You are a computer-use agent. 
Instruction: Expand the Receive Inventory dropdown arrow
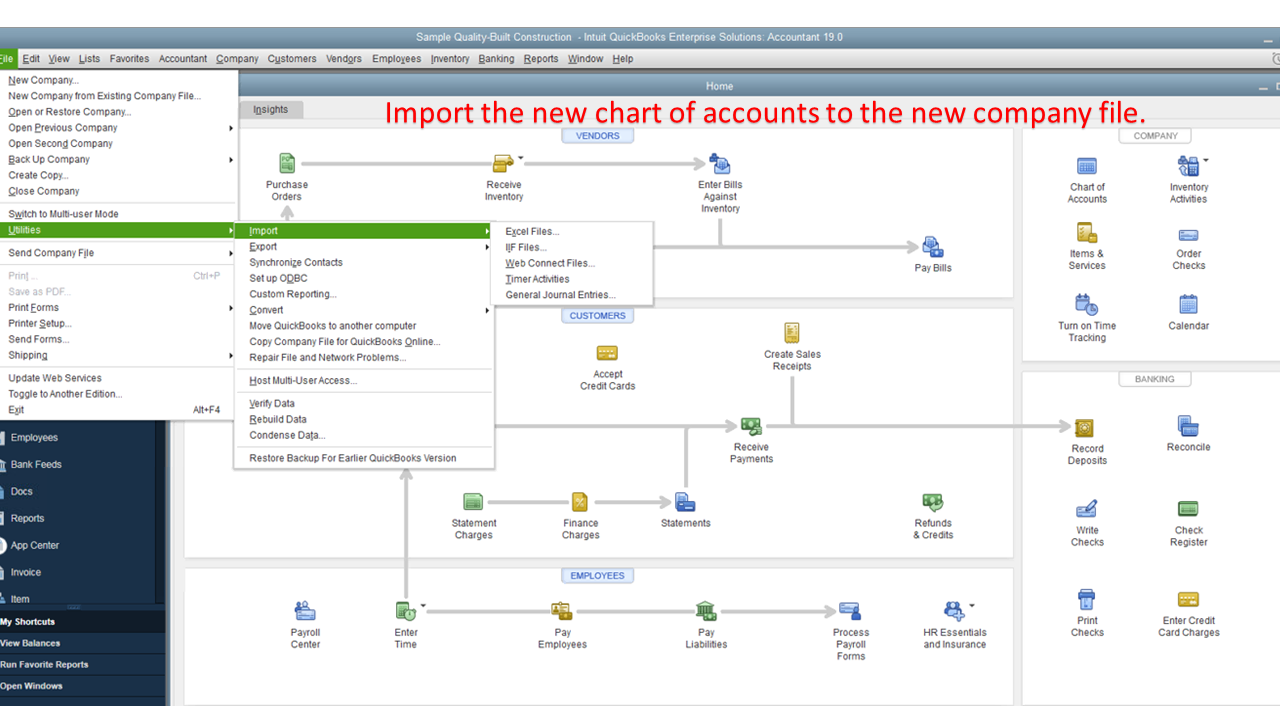tap(520, 158)
